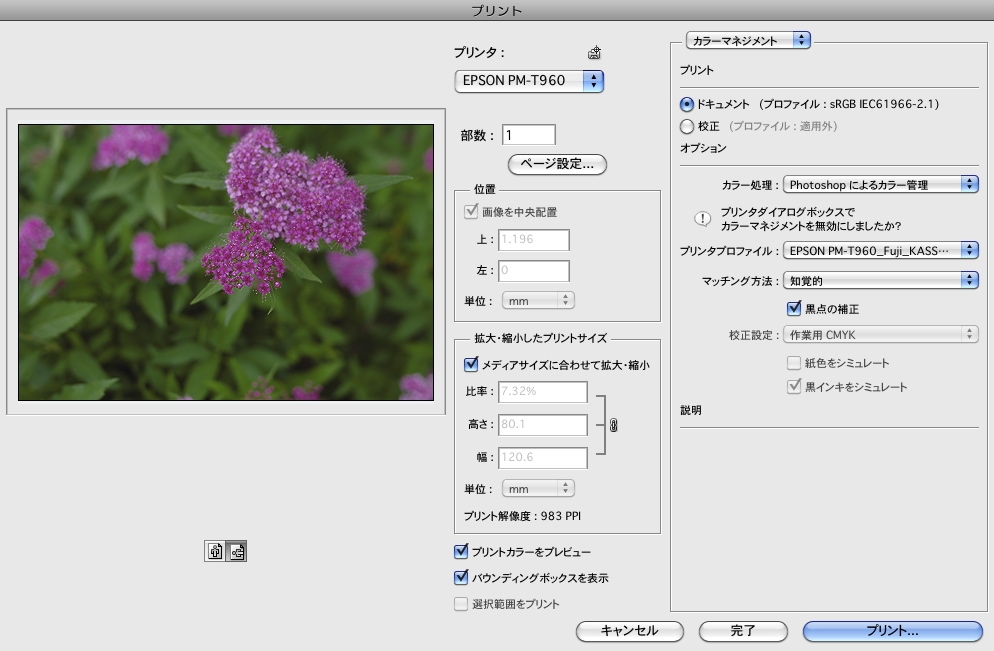Screen dimensions: 994x651
Task: Open the EPSON PM-T960 printer dropdown
Action: tap(529, 81)
